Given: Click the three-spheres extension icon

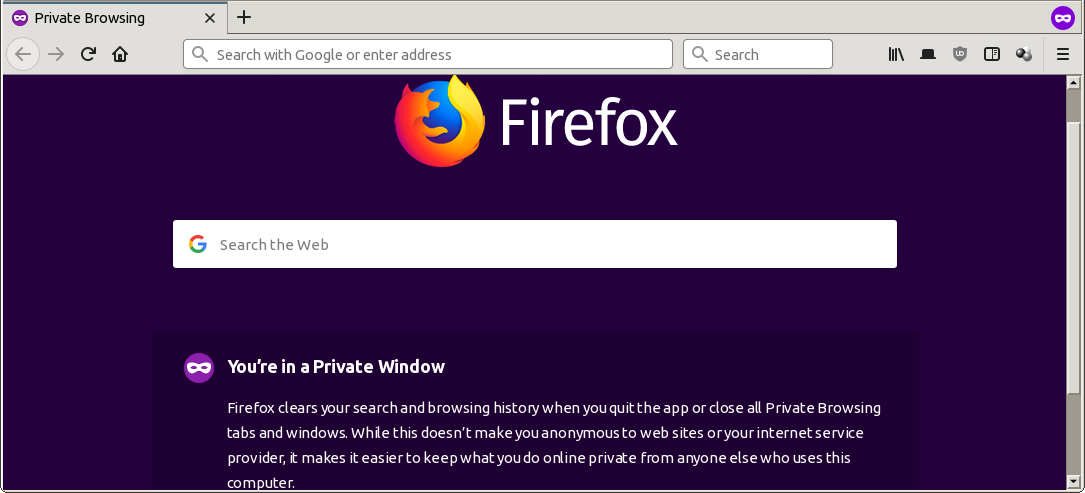Looking at the screenshot, I should (x=1023, y=55).
